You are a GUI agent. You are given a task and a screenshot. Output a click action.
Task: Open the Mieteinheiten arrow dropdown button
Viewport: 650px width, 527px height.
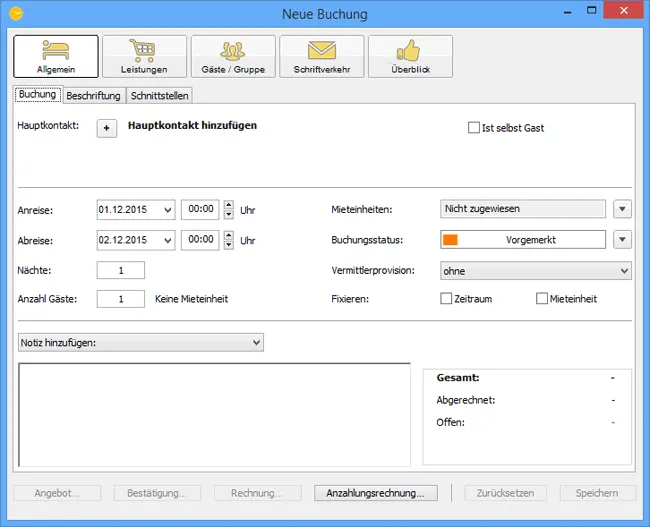click(x=622, y=209)
